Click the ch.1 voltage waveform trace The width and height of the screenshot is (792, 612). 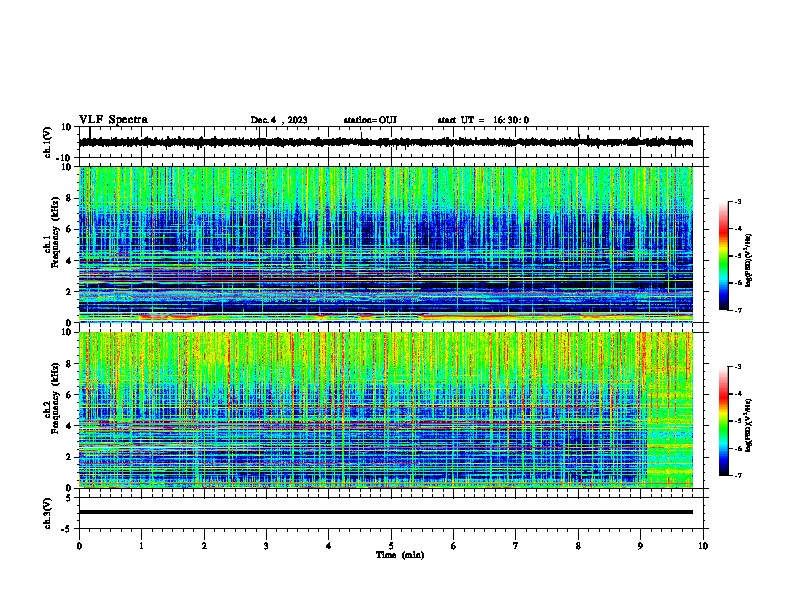point(386,142)
